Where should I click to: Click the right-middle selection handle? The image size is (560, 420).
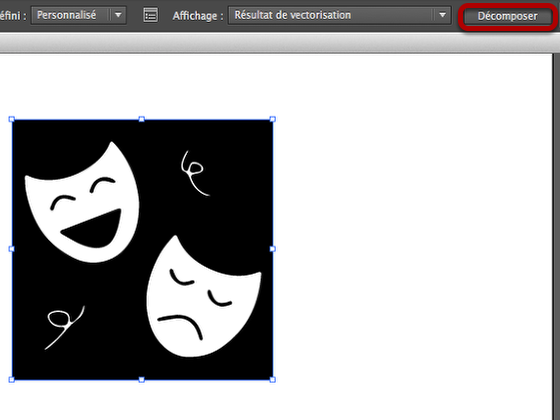[x=272, y=249]
